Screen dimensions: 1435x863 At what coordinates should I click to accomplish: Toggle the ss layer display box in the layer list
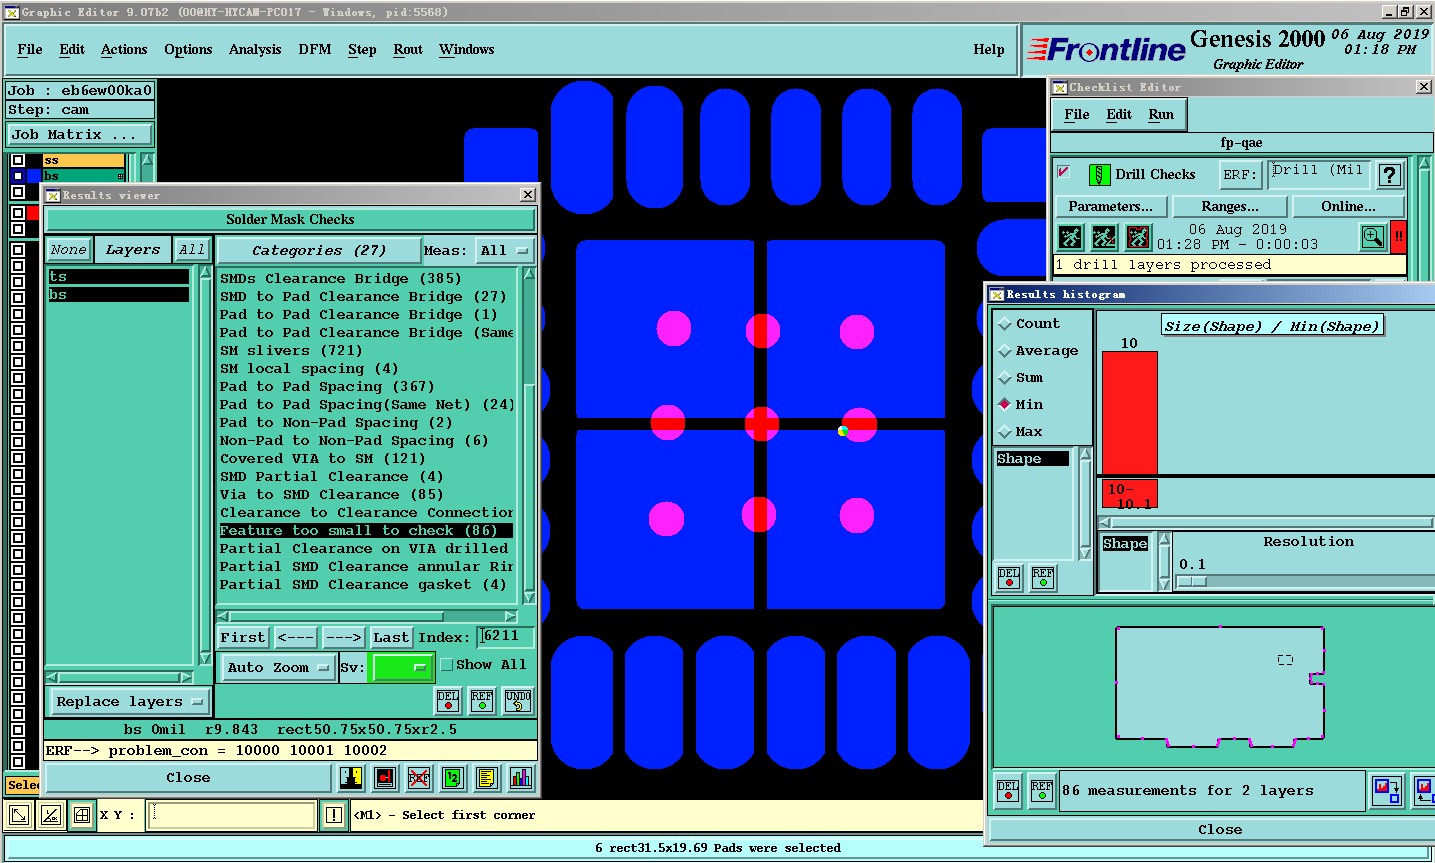click(18, 160)
